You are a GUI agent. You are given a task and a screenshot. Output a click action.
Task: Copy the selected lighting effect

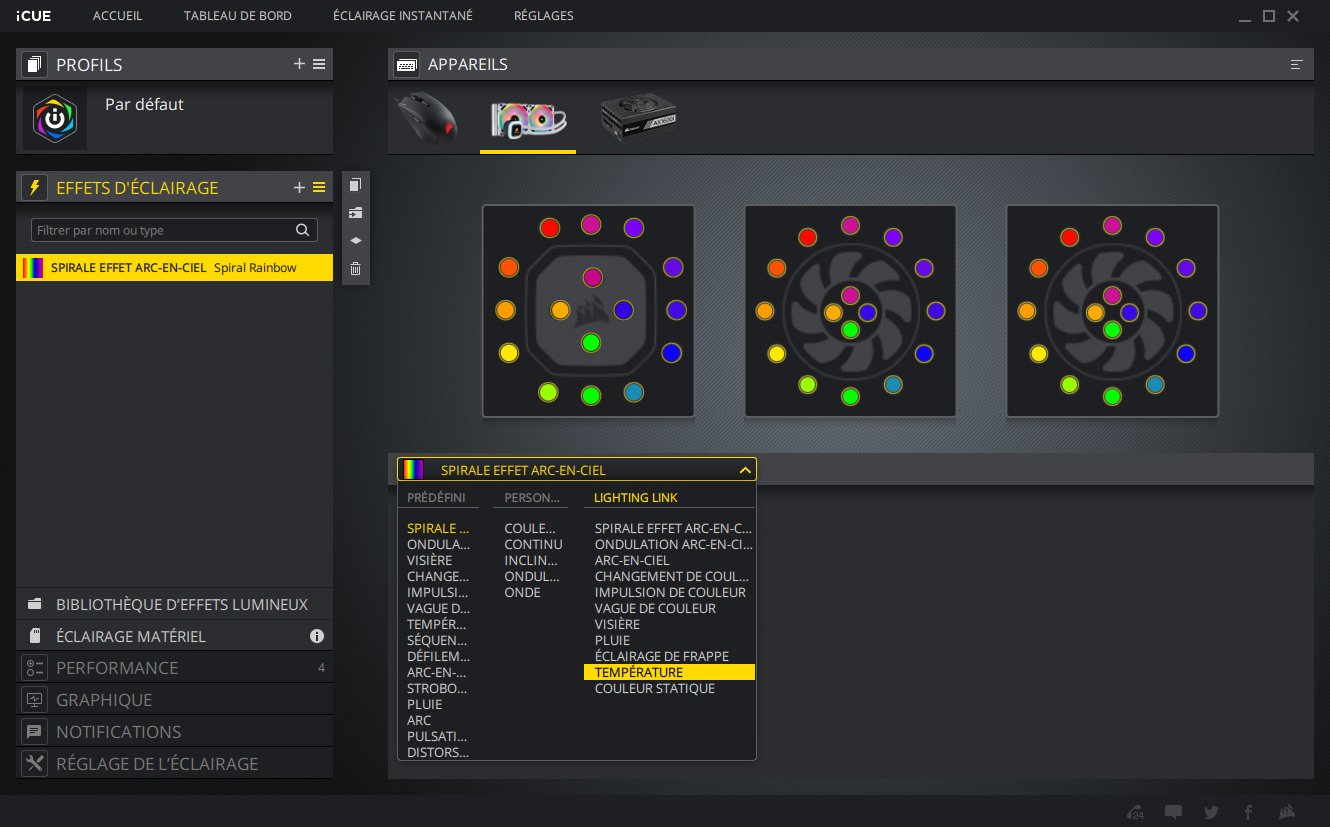[355, 185]
